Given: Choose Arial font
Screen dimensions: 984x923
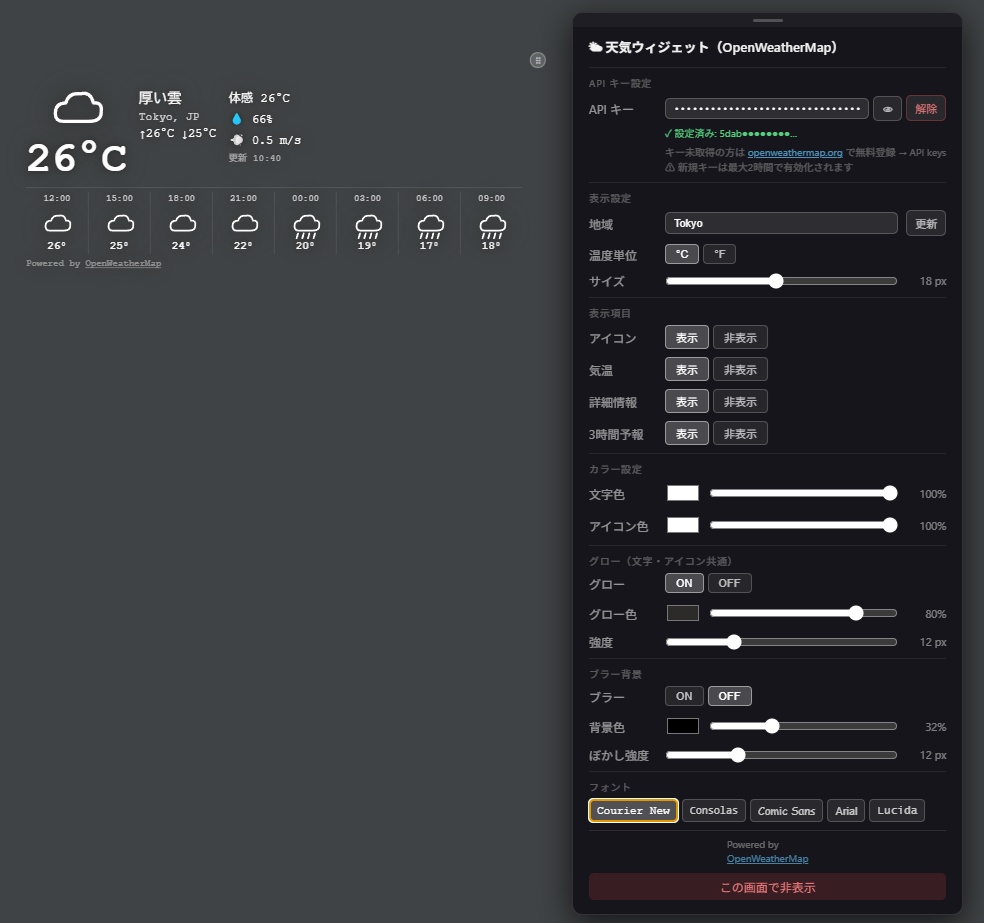Looking at the screenshot, I should point(846,811).
